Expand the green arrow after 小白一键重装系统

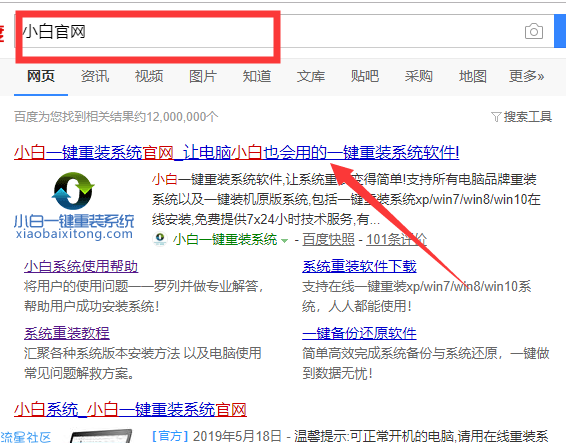[284, 240]
